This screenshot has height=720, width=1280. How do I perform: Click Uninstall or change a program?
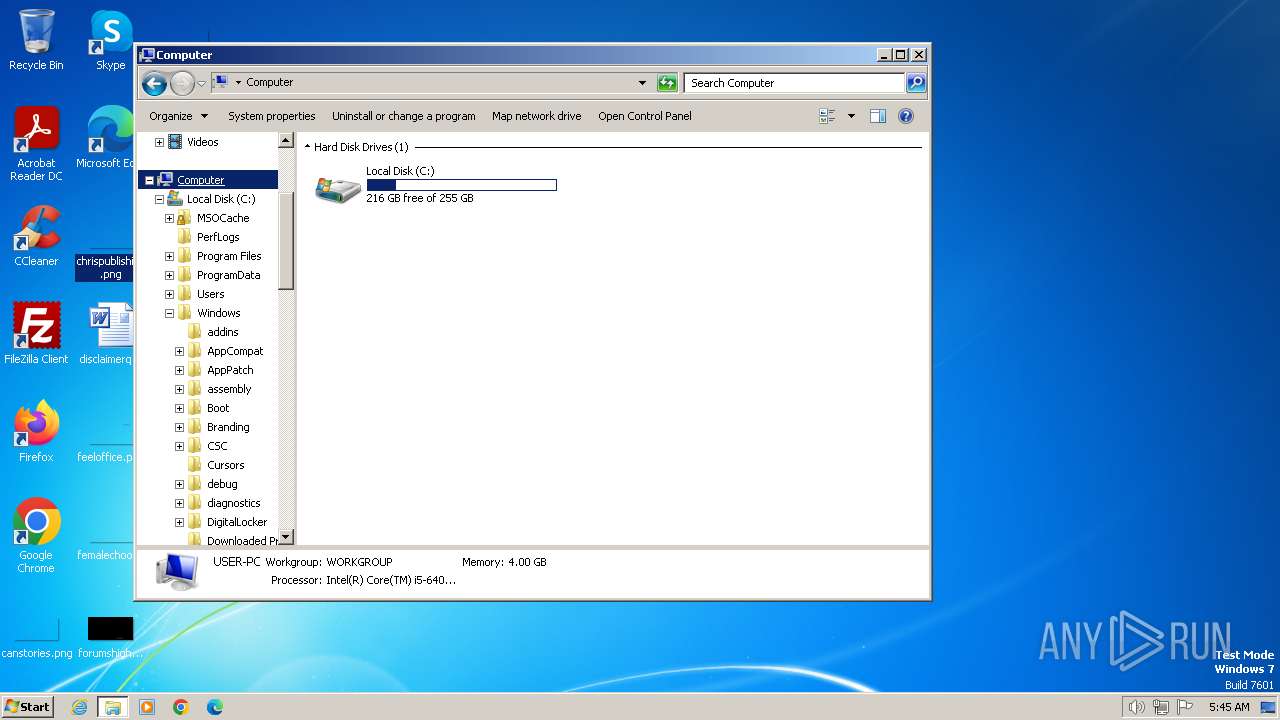point(404,116)
